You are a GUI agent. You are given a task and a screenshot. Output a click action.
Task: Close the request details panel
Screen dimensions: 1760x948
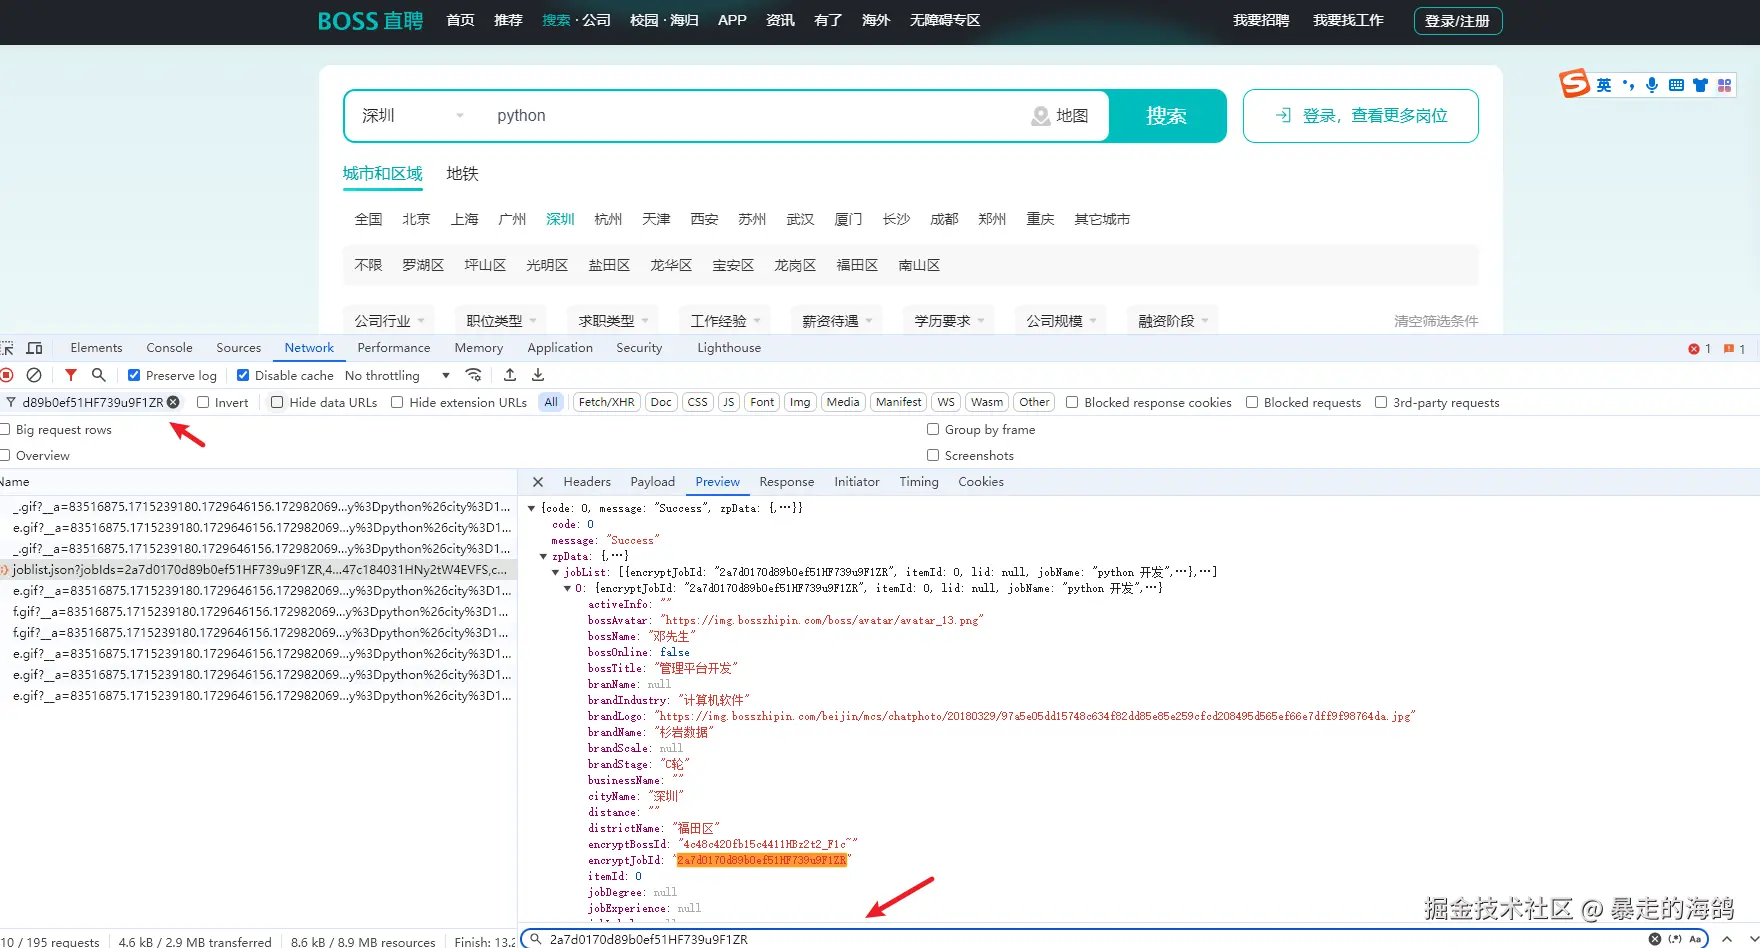[x=538, y=482]
